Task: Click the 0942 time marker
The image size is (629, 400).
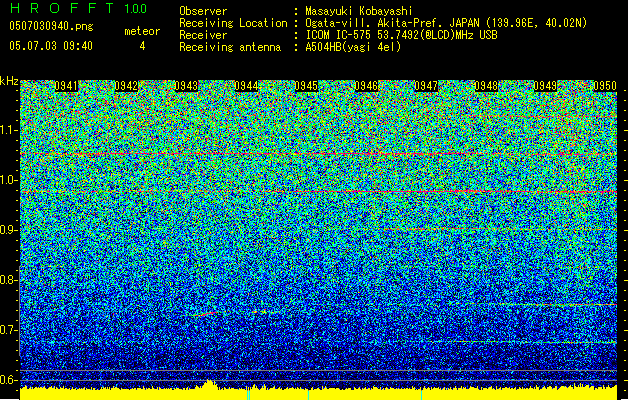Action: (126, 86)
